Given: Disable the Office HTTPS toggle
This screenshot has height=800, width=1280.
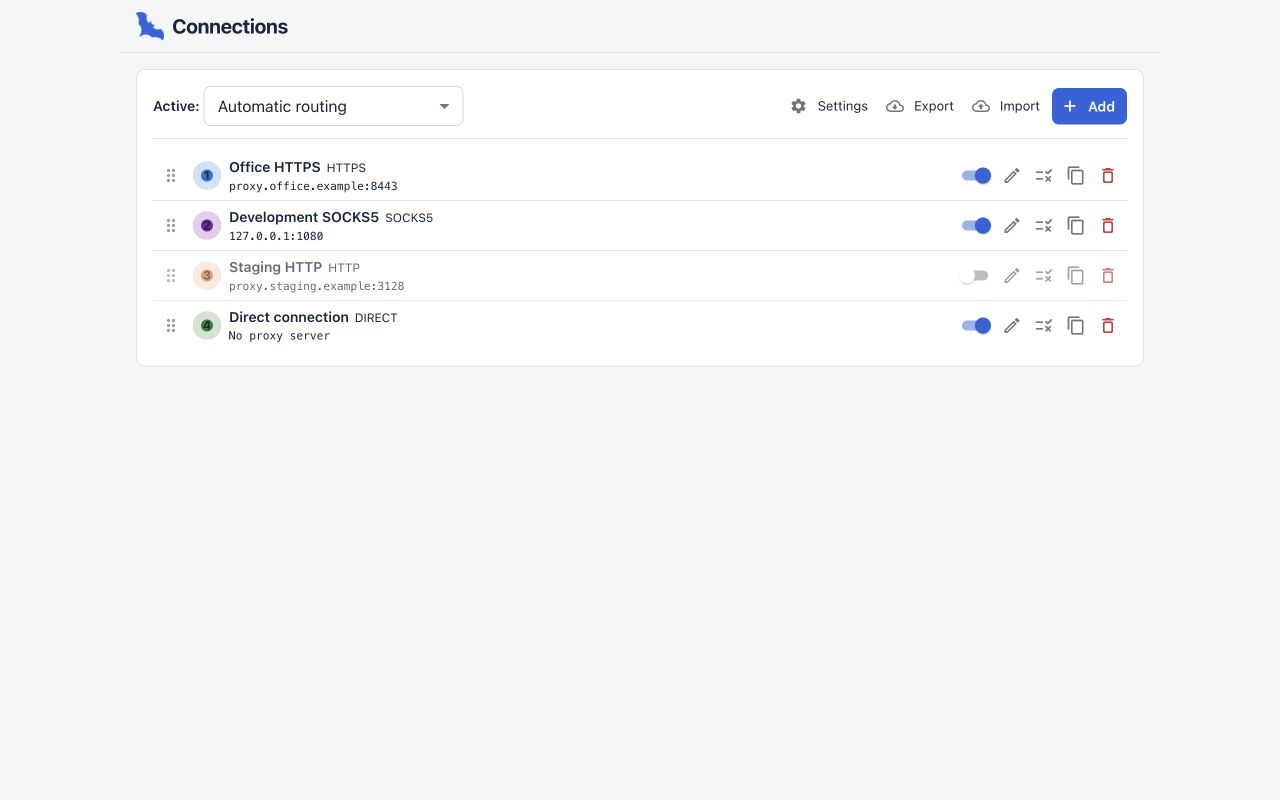Looking at the screenshot, I should 976,176.
